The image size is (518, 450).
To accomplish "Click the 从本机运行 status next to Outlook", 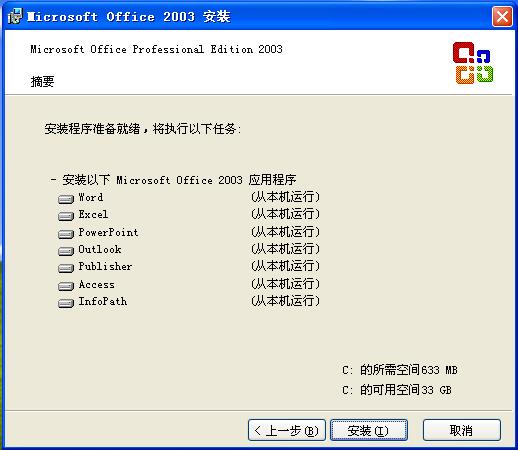I will tap(285, 249).
